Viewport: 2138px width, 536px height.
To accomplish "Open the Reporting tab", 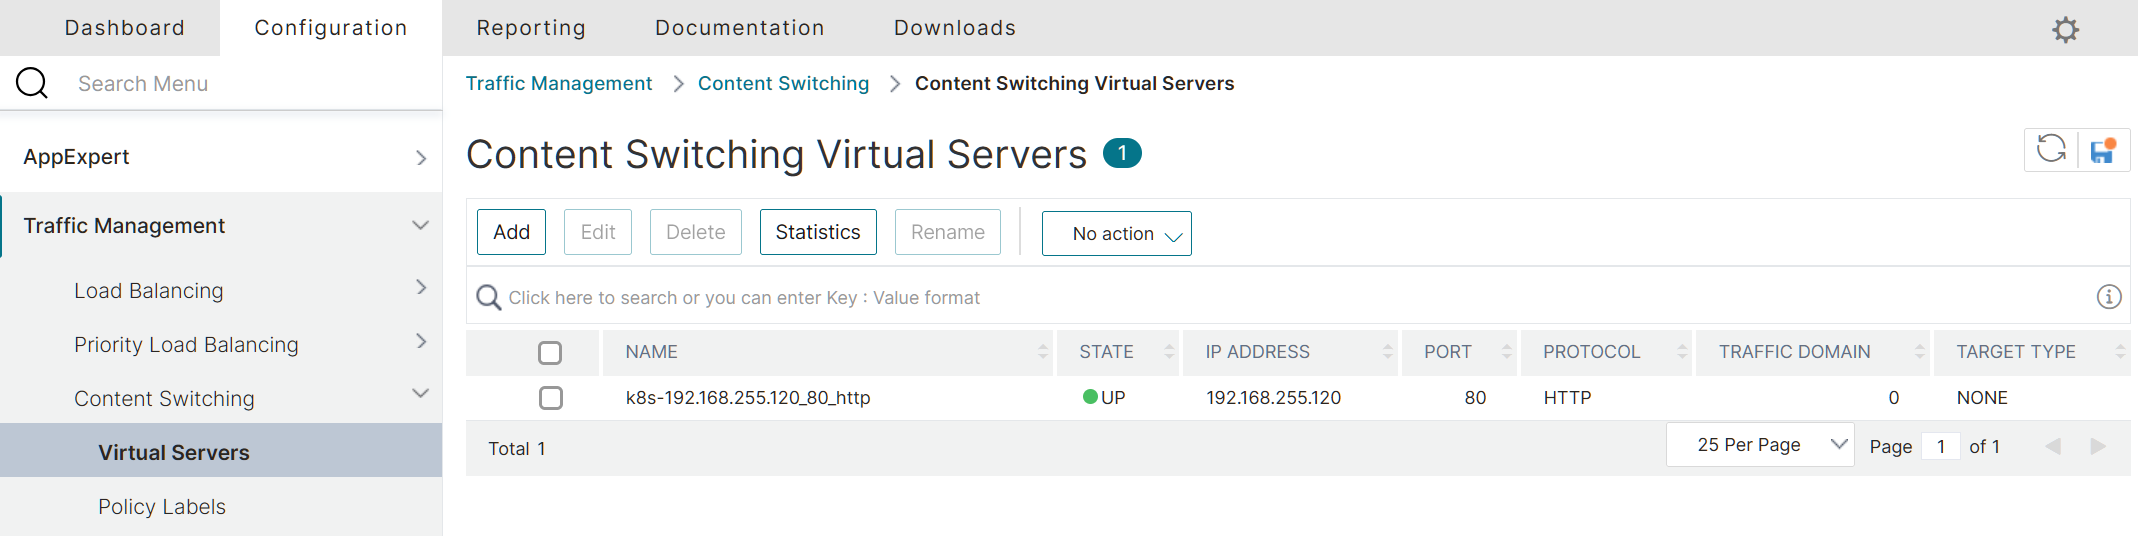I will coord(531,28).
